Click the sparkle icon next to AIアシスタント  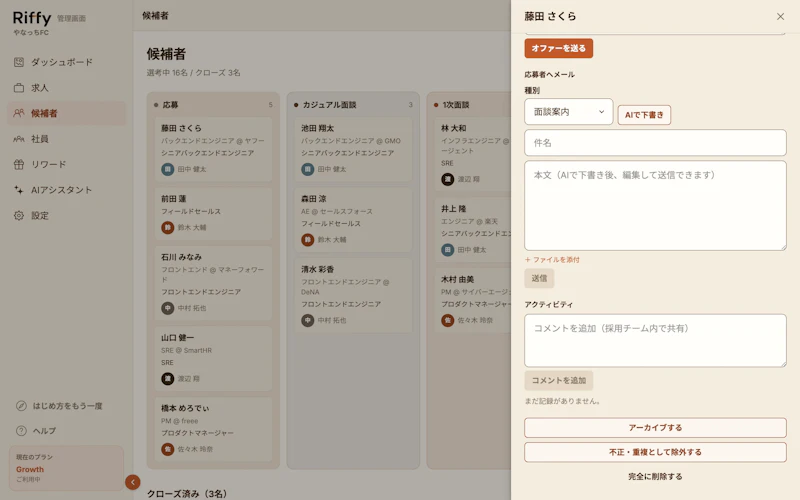pos(19,190)
